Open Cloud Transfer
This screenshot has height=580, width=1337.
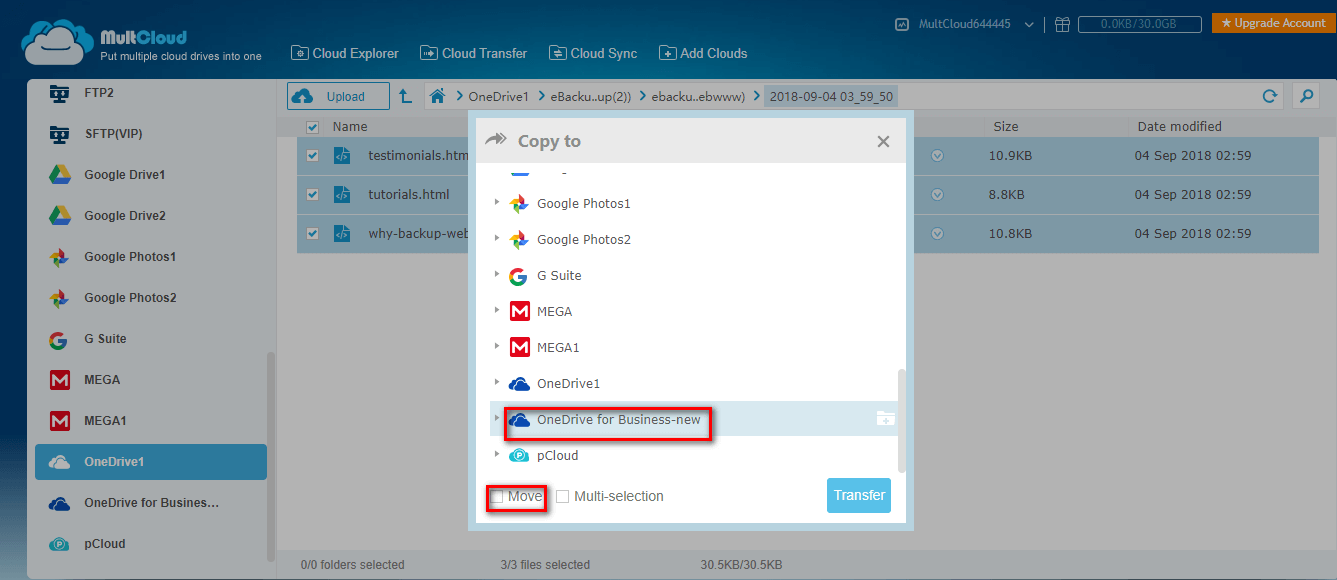tap(474, 53)
